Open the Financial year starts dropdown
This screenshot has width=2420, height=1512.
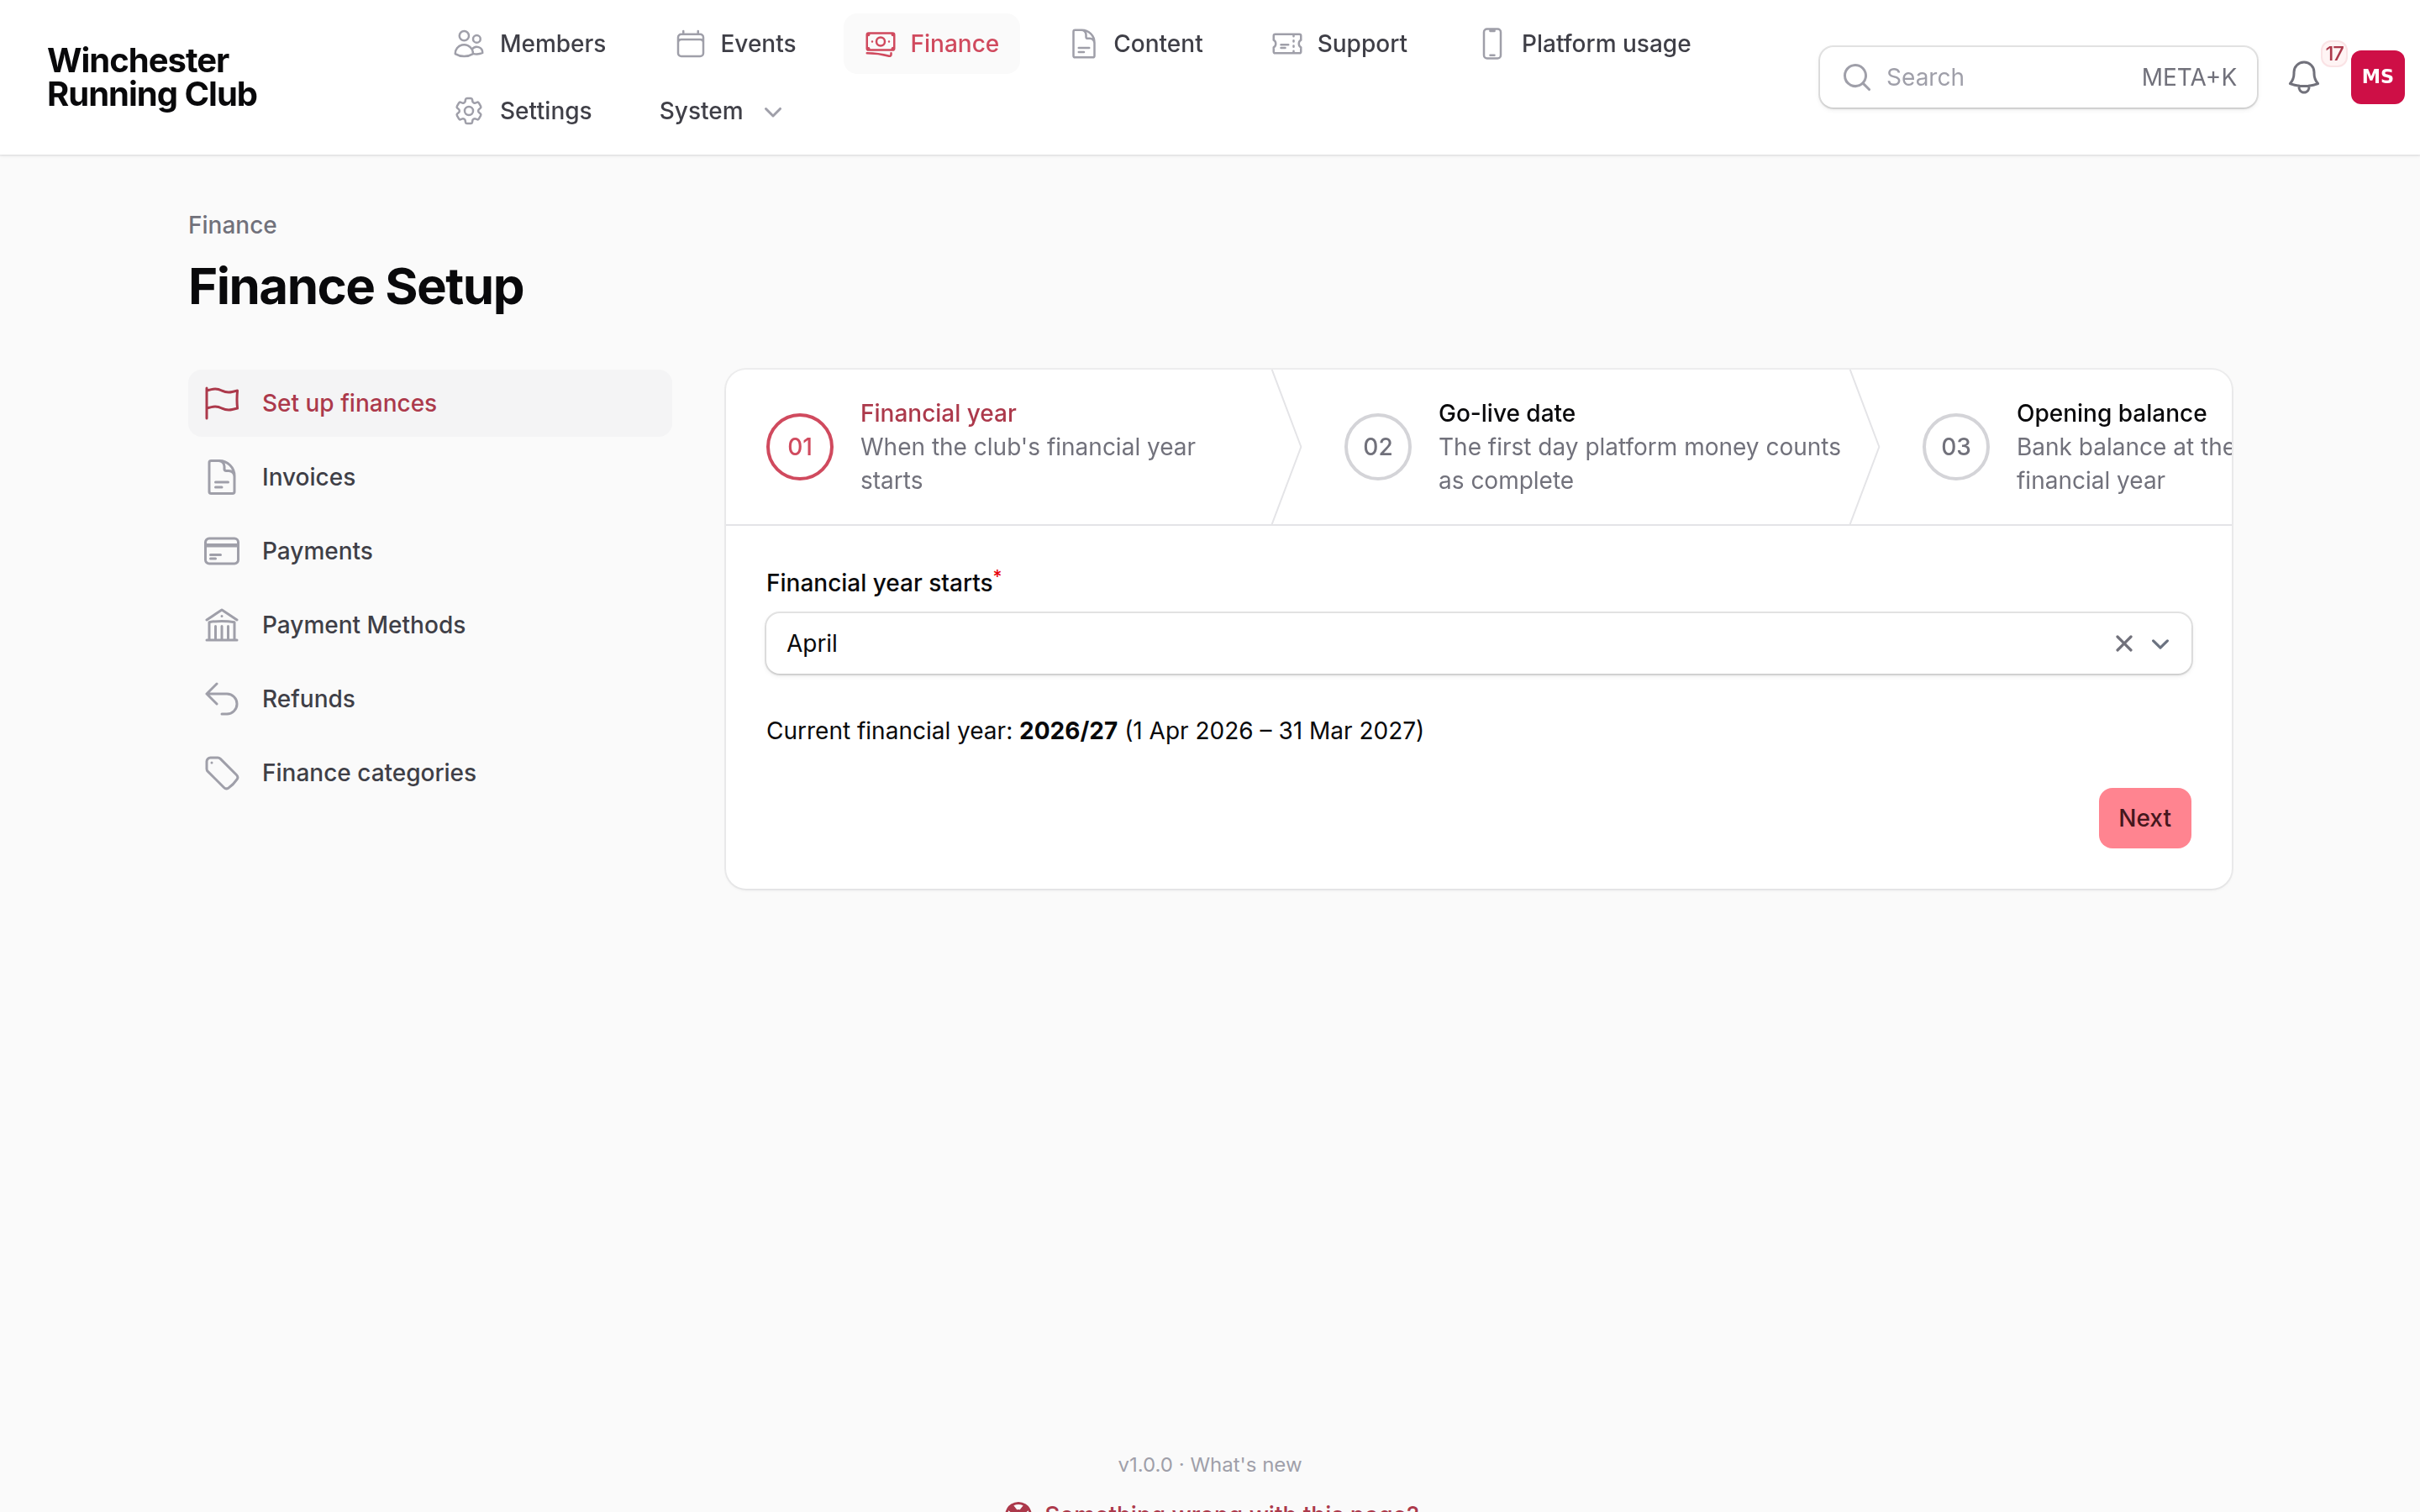(1478, 644)
